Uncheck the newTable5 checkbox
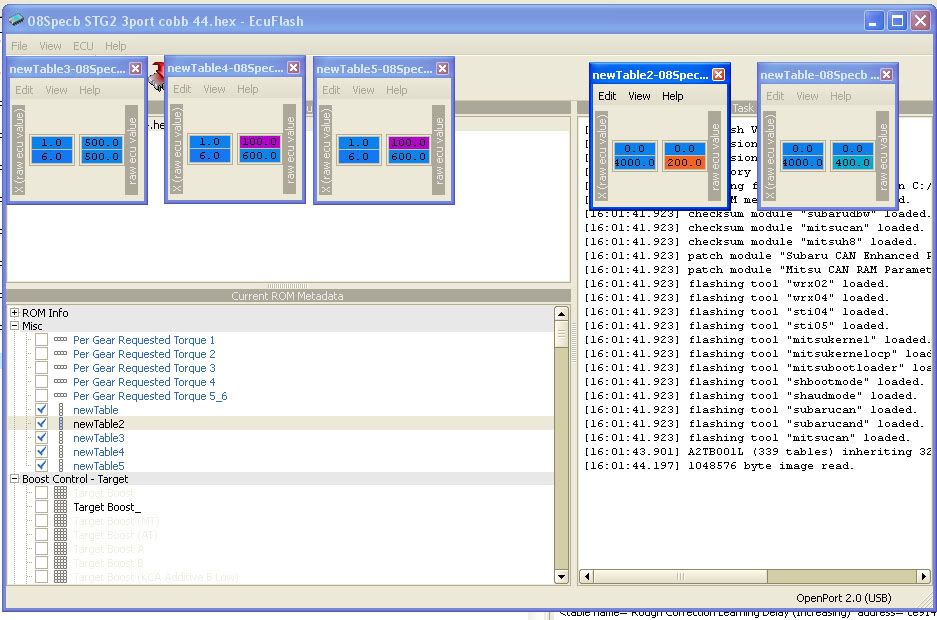Viewport: 937px width, 620px height. coord(41,466)
